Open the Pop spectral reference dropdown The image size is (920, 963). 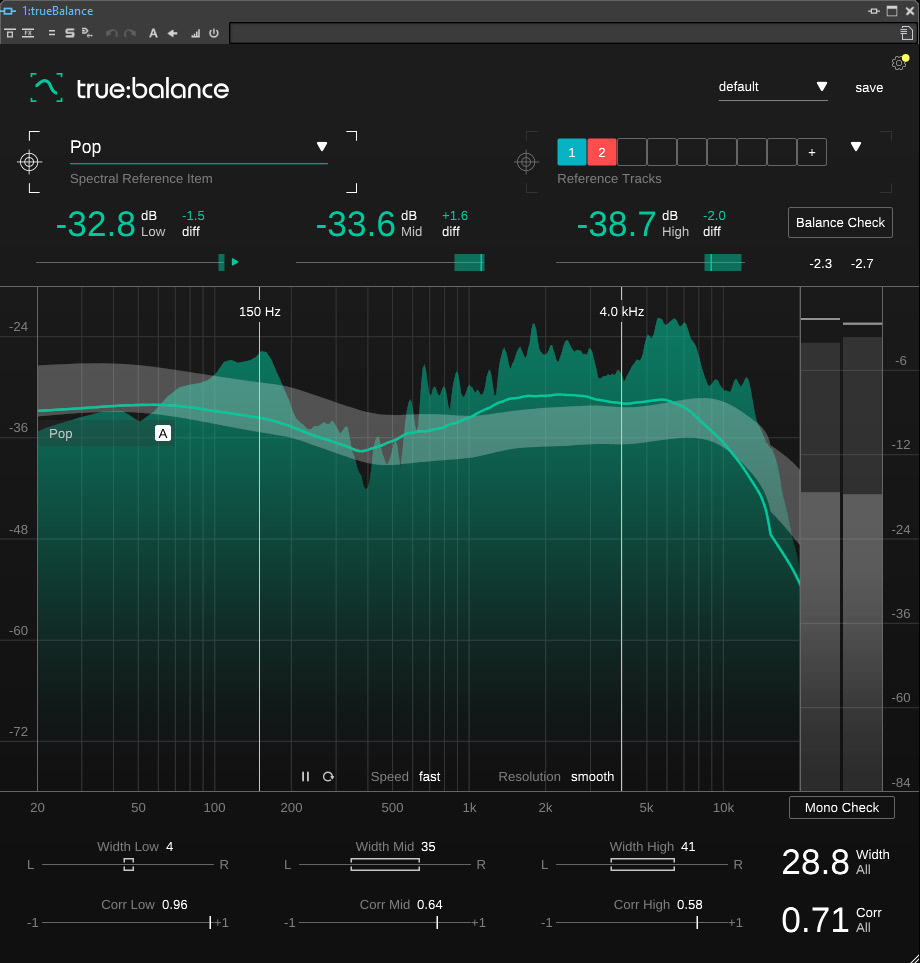coord(322,147)
